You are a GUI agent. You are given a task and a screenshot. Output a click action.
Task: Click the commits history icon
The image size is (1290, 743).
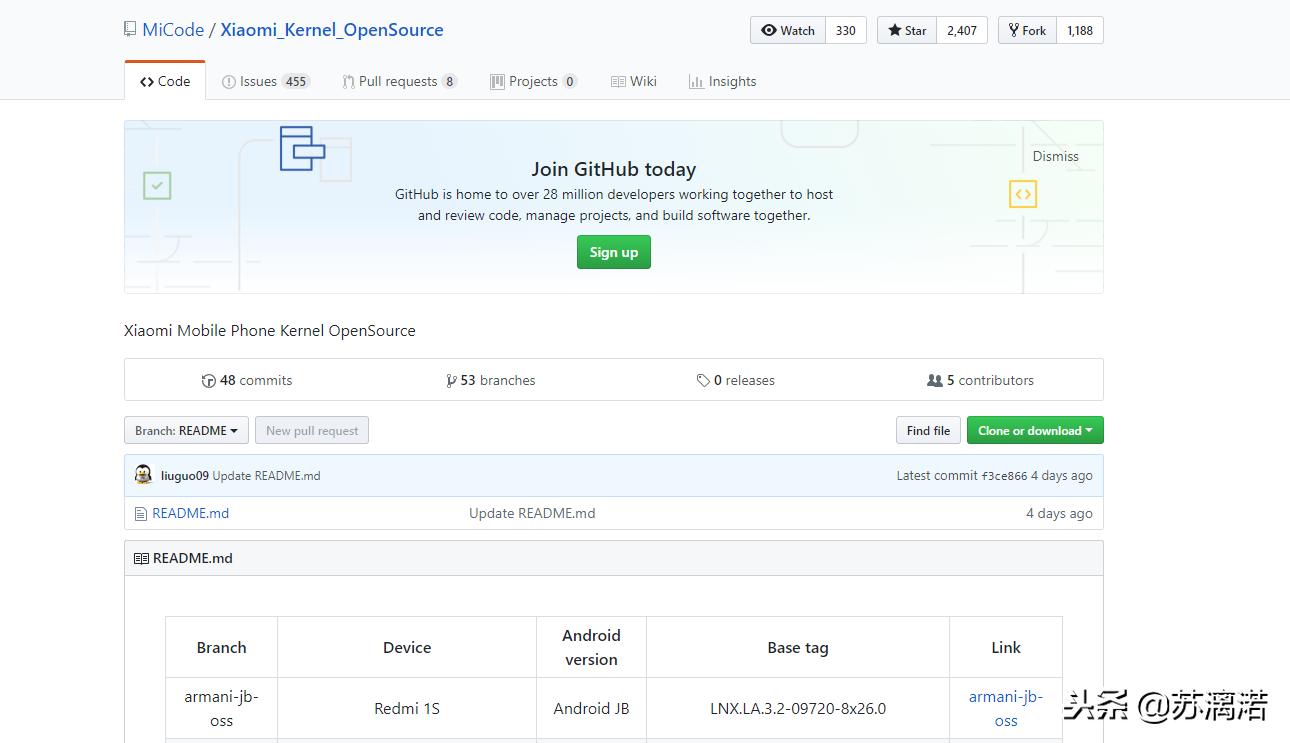[209, 381]
